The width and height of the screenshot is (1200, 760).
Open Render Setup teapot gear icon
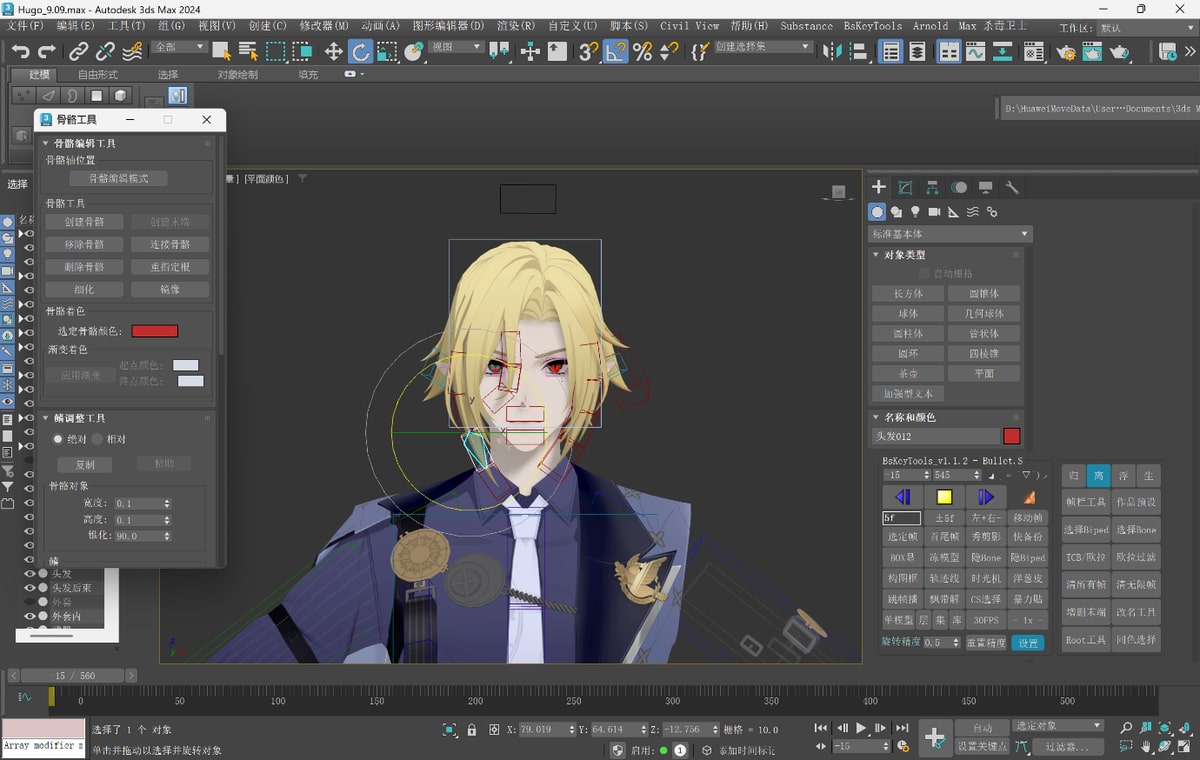coord(1066,51)
